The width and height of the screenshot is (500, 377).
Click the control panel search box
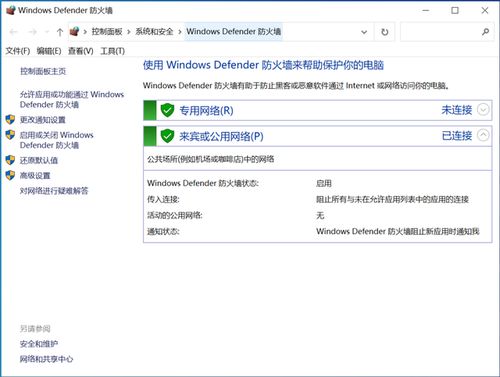point(440,32)
